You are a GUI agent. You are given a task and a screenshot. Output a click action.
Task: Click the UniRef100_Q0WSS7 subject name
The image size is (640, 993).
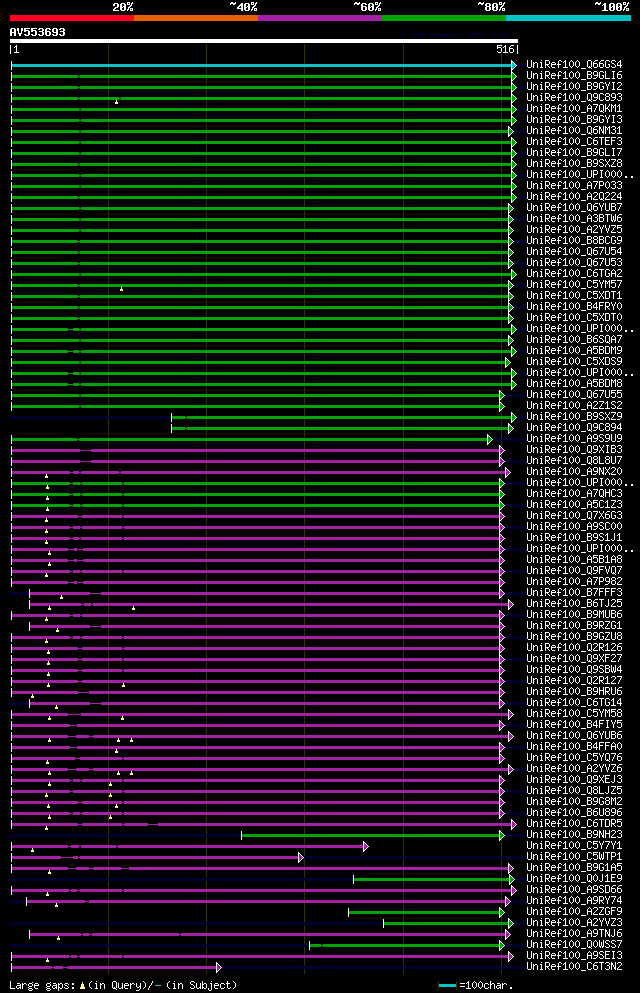(x=574, y=945)
